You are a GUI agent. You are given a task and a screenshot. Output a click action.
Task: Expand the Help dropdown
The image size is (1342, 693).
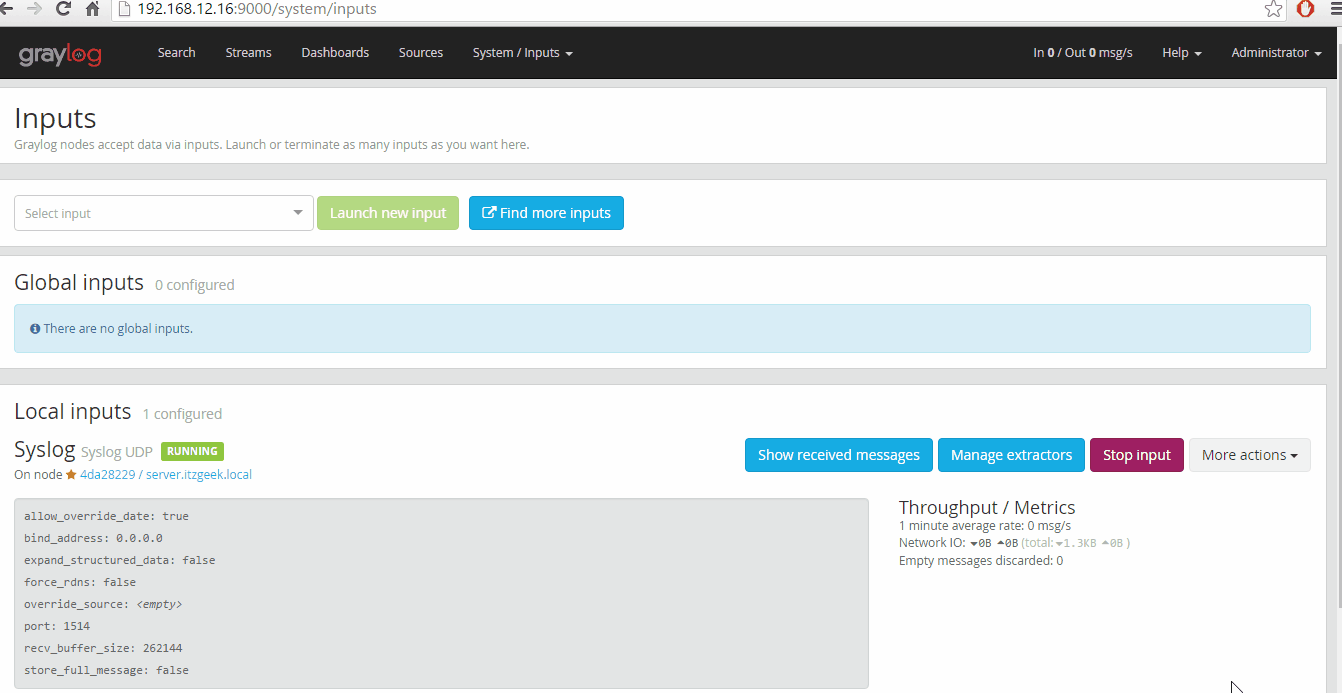[x=1182, y=53]
